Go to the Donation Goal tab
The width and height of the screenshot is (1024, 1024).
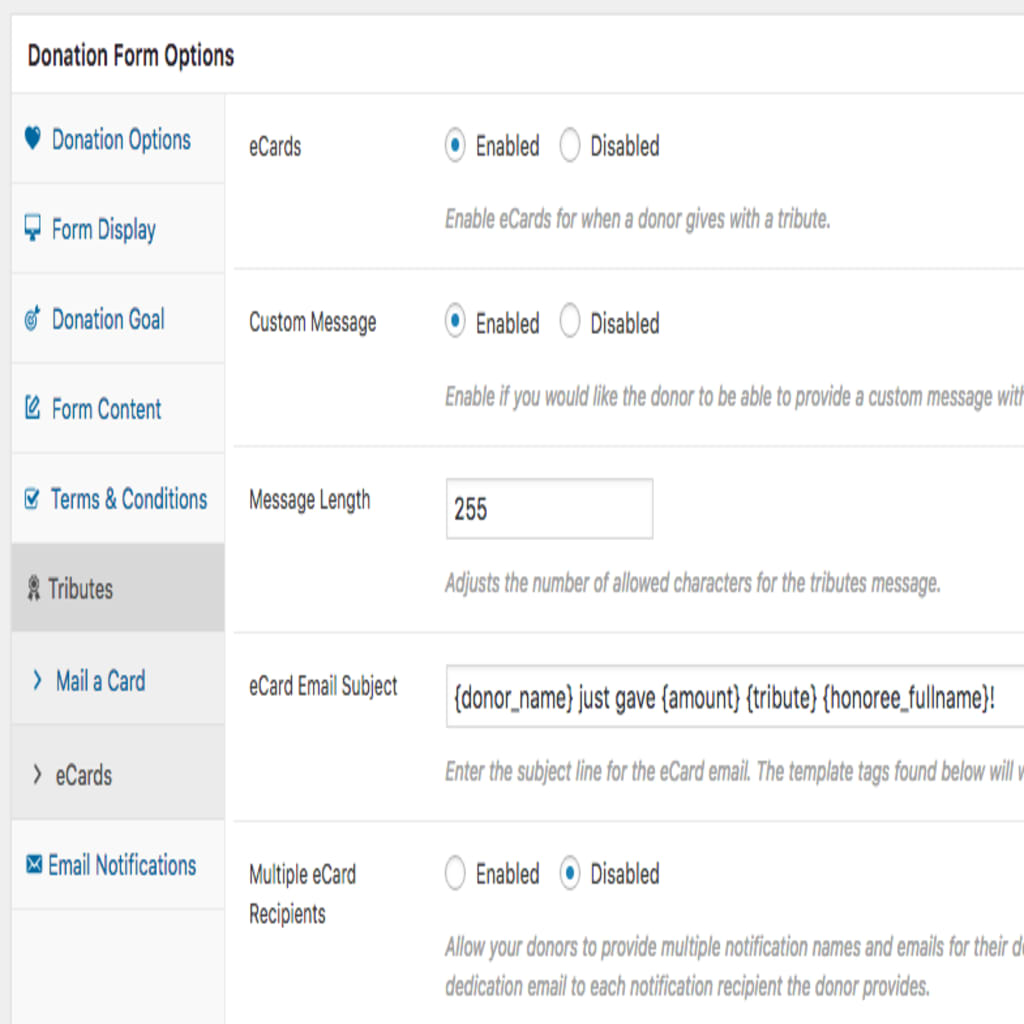[x=118, y=319]
